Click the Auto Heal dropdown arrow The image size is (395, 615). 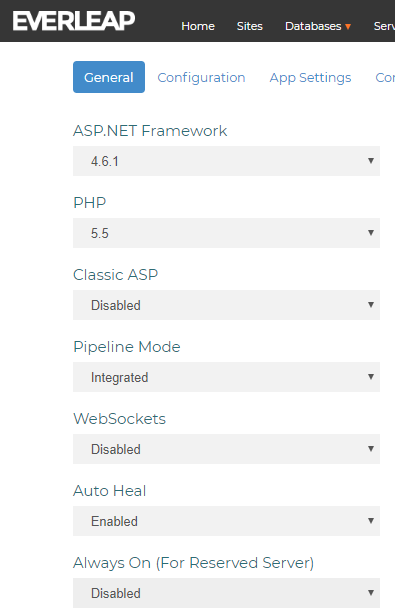371,520
